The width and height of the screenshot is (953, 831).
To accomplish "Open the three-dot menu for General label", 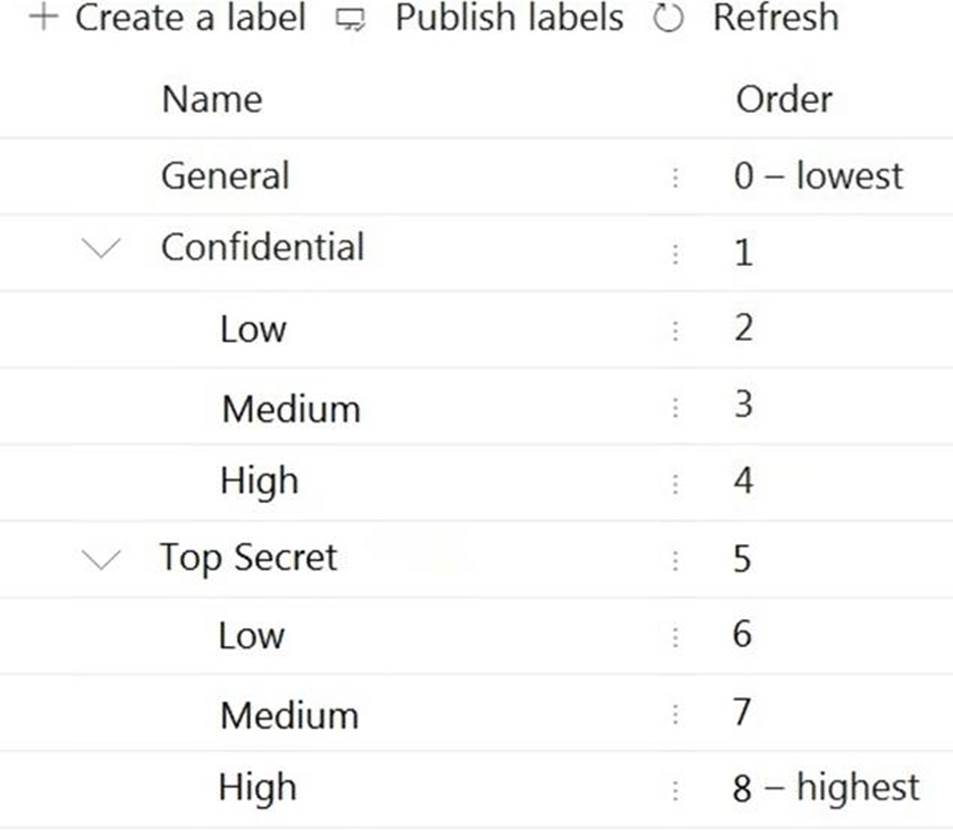I will [x=675, y=177].
